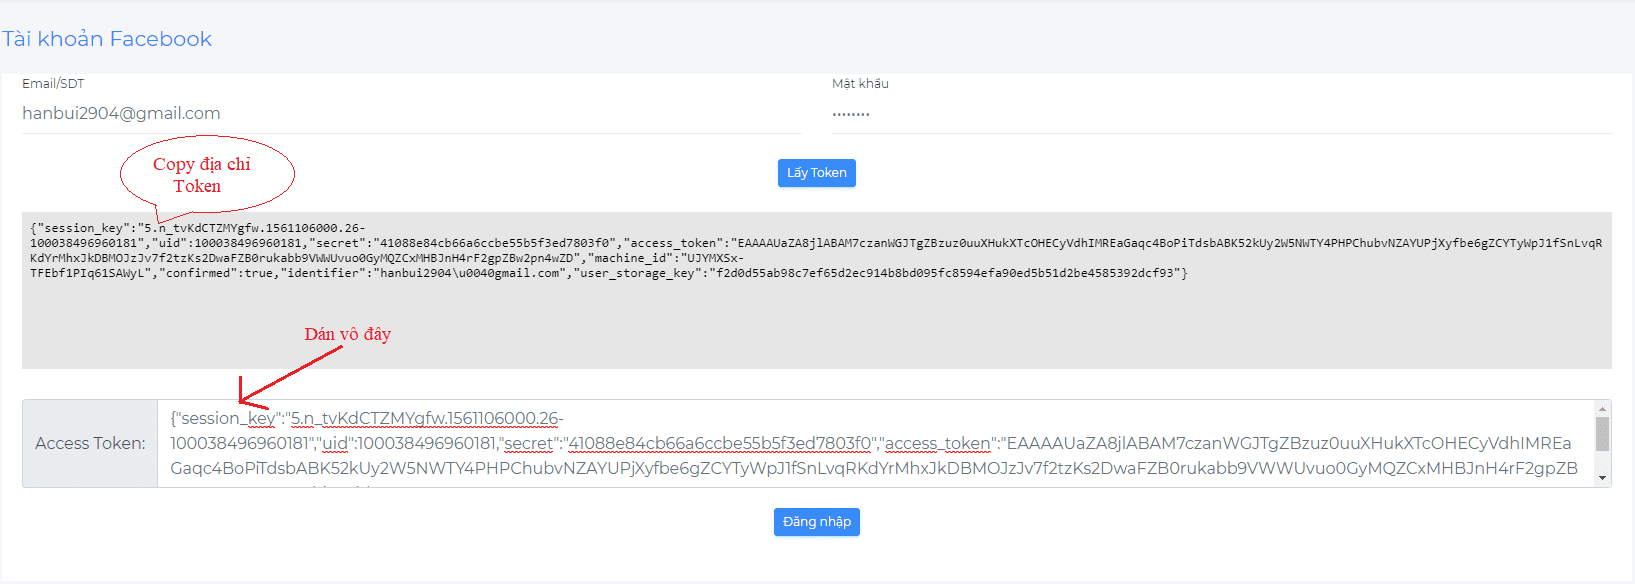Open the Tài khoản Facebook heading
Image resolution: width=1635 pixels, height=584 pixels.
(107, 39)
